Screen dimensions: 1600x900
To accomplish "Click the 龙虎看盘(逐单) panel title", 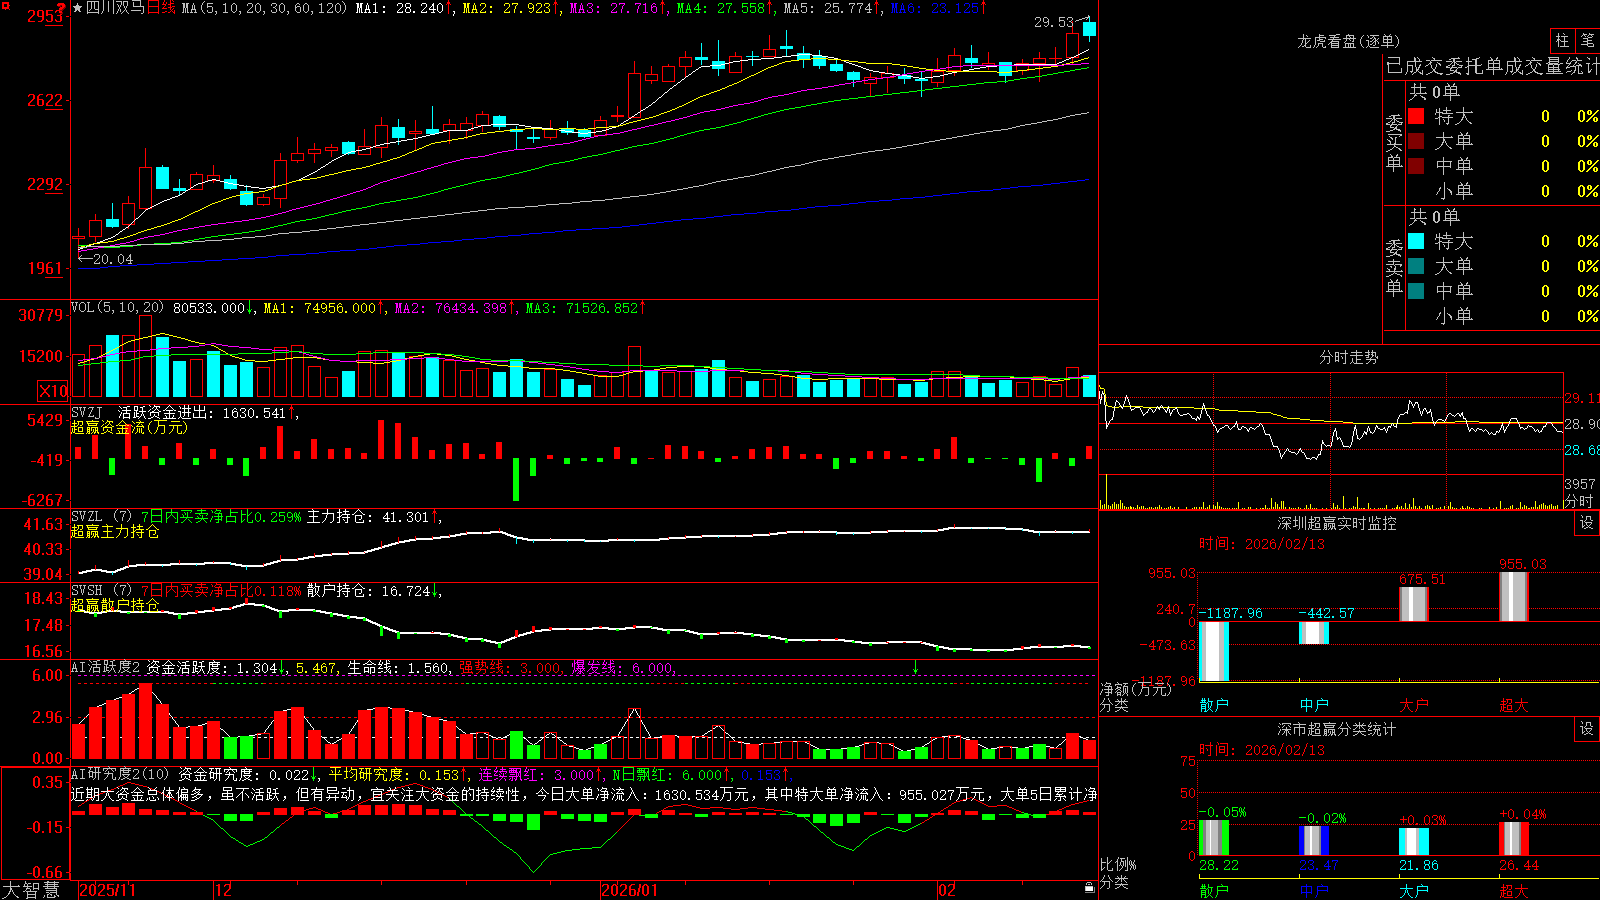I will point(1349,41).
